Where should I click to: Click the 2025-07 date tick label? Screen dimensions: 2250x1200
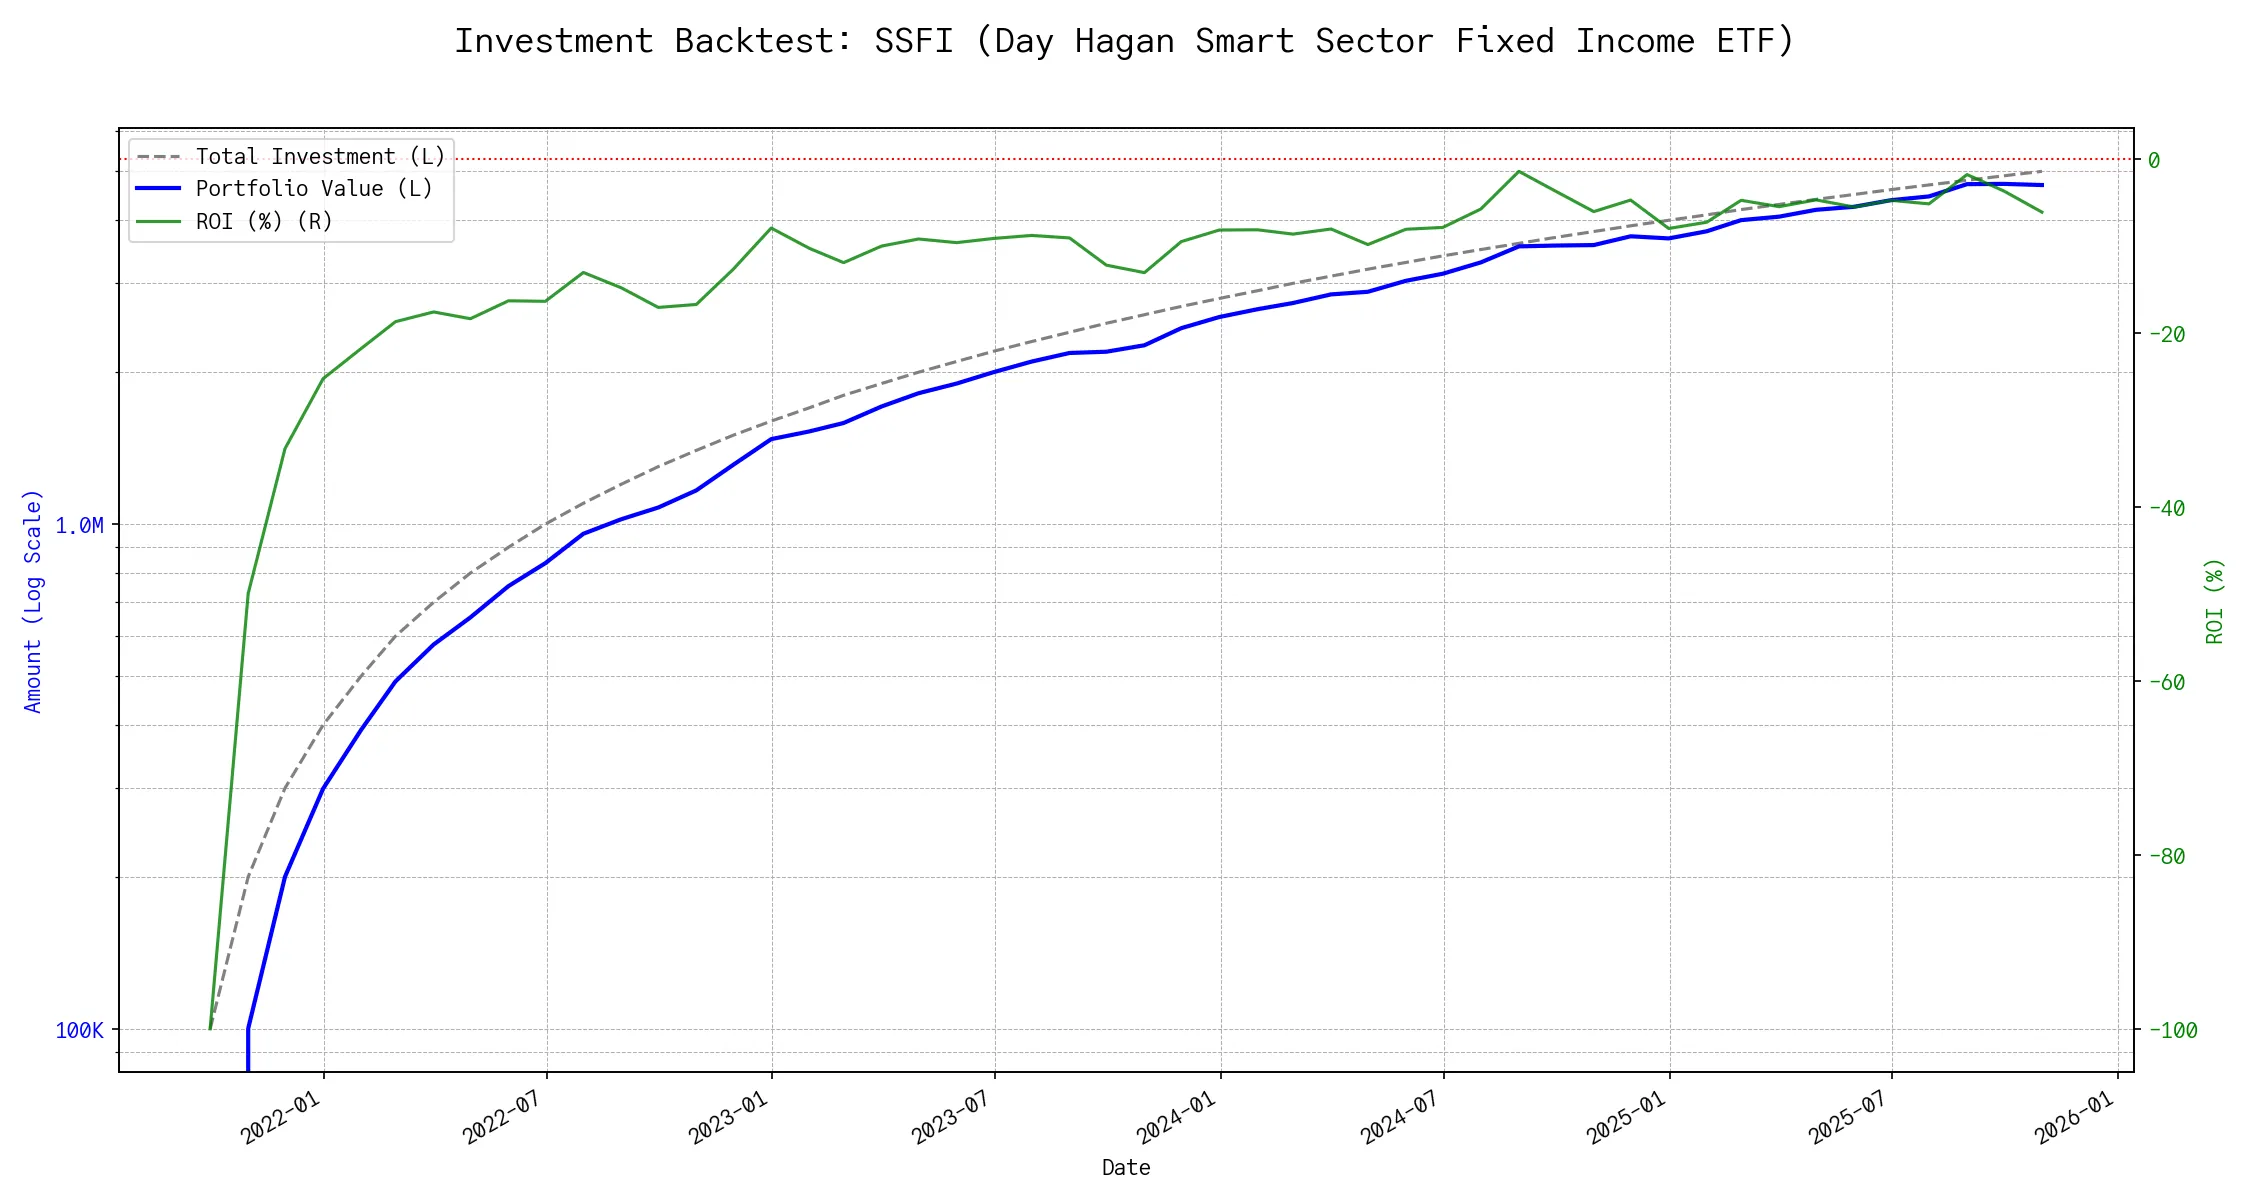(1848, 1116)
